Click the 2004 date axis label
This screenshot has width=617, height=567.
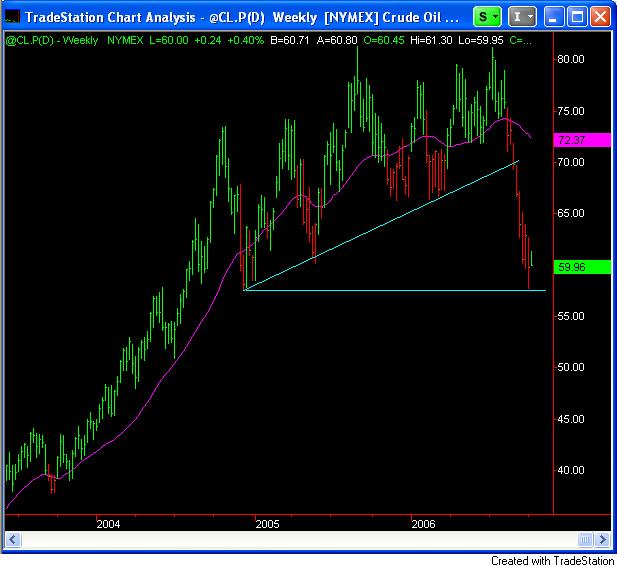click(108, 524)
